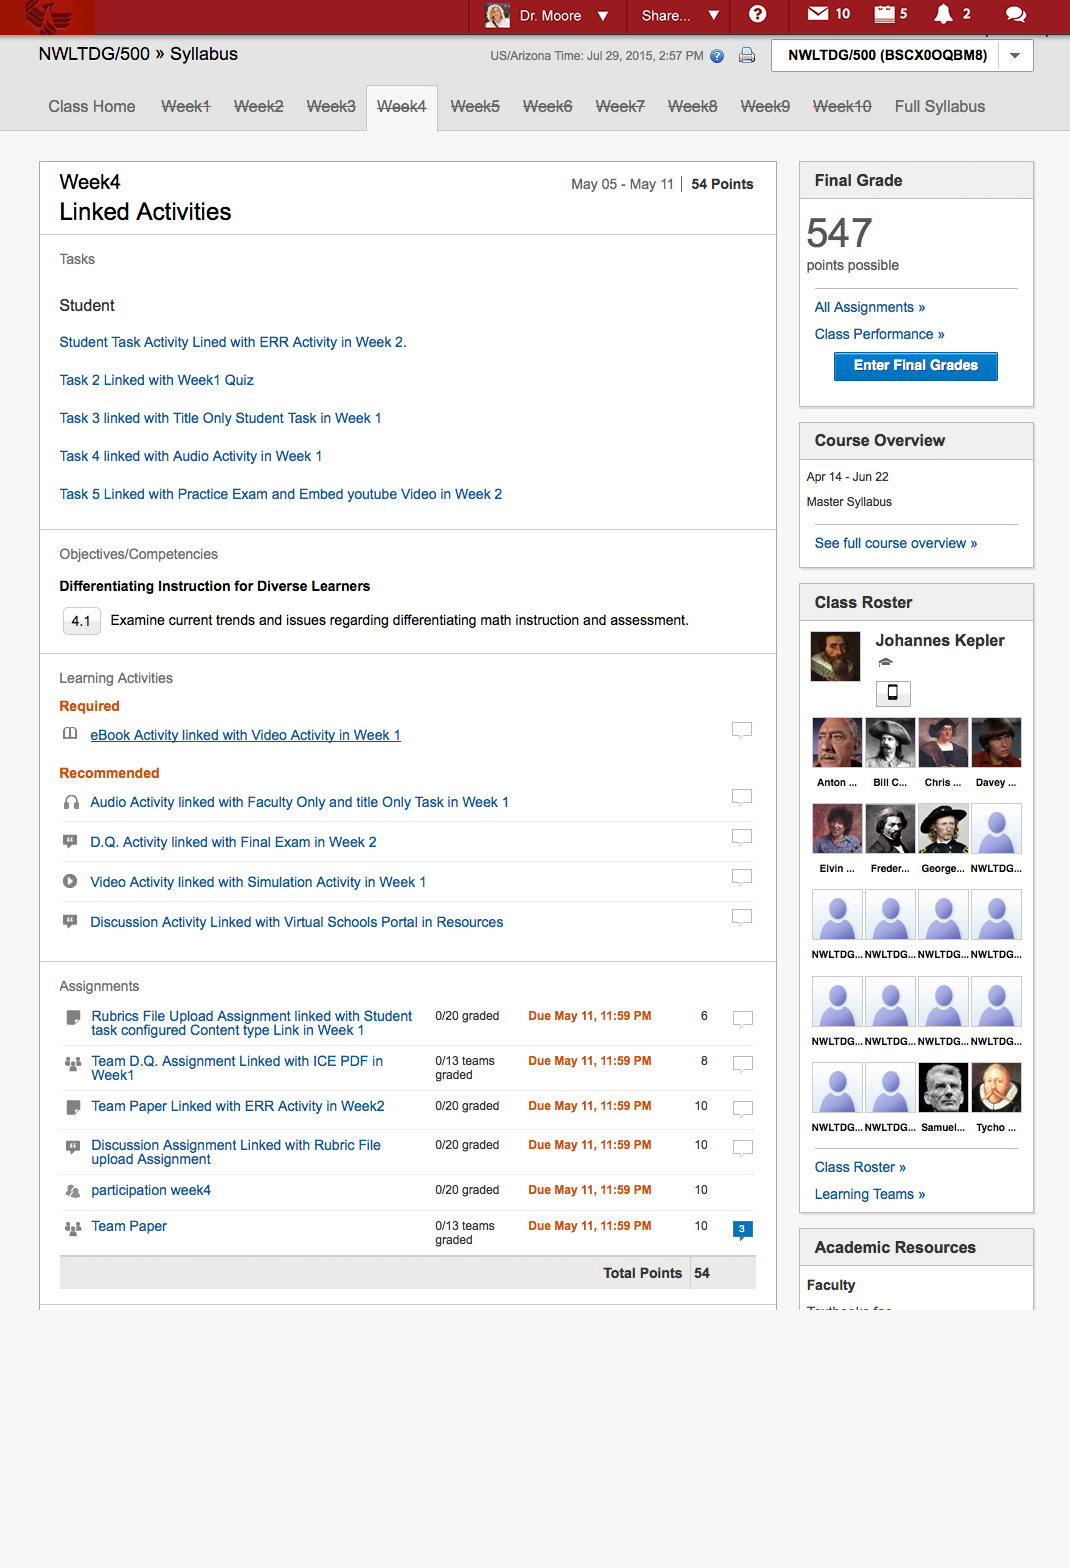The height and width of the screenshot is (1568, 1070).
Task: Open the Week10 tab
Action: pyautogui.click(x=842, y=106)
